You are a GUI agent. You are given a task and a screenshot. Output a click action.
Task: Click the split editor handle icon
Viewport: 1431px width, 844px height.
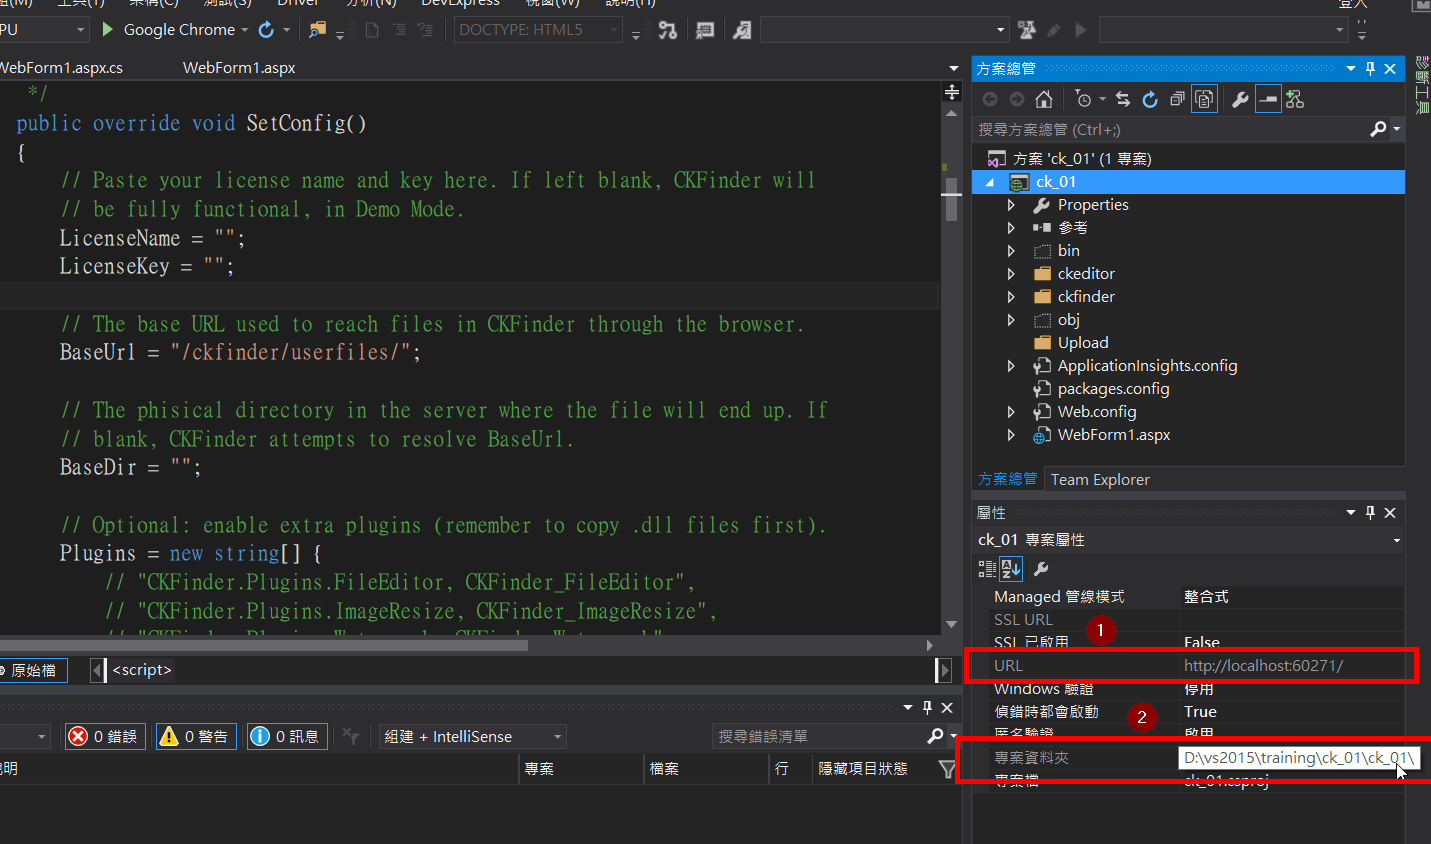coord(952,92)
